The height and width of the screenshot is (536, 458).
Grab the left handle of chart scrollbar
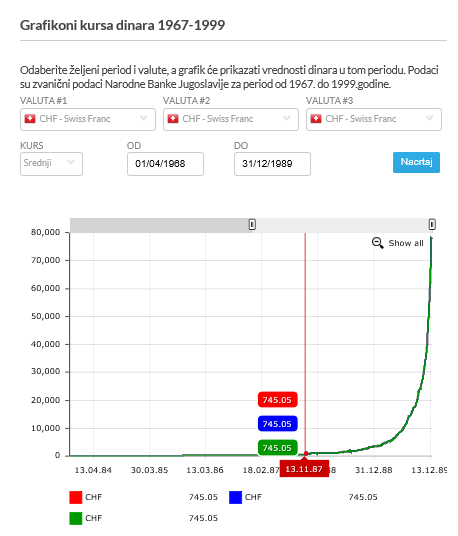[252, 225]
